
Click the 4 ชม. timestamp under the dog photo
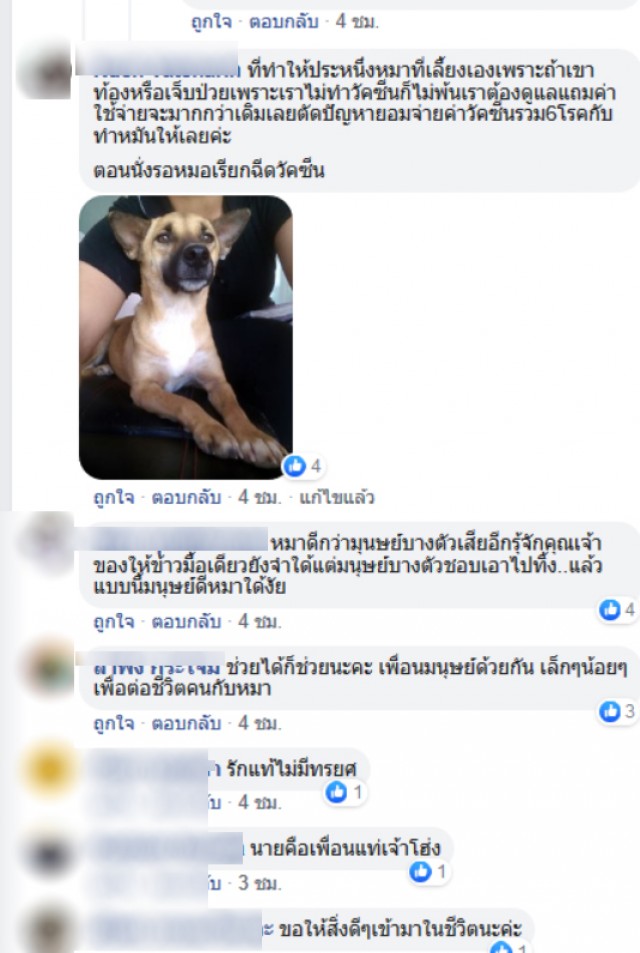point(260,497)
